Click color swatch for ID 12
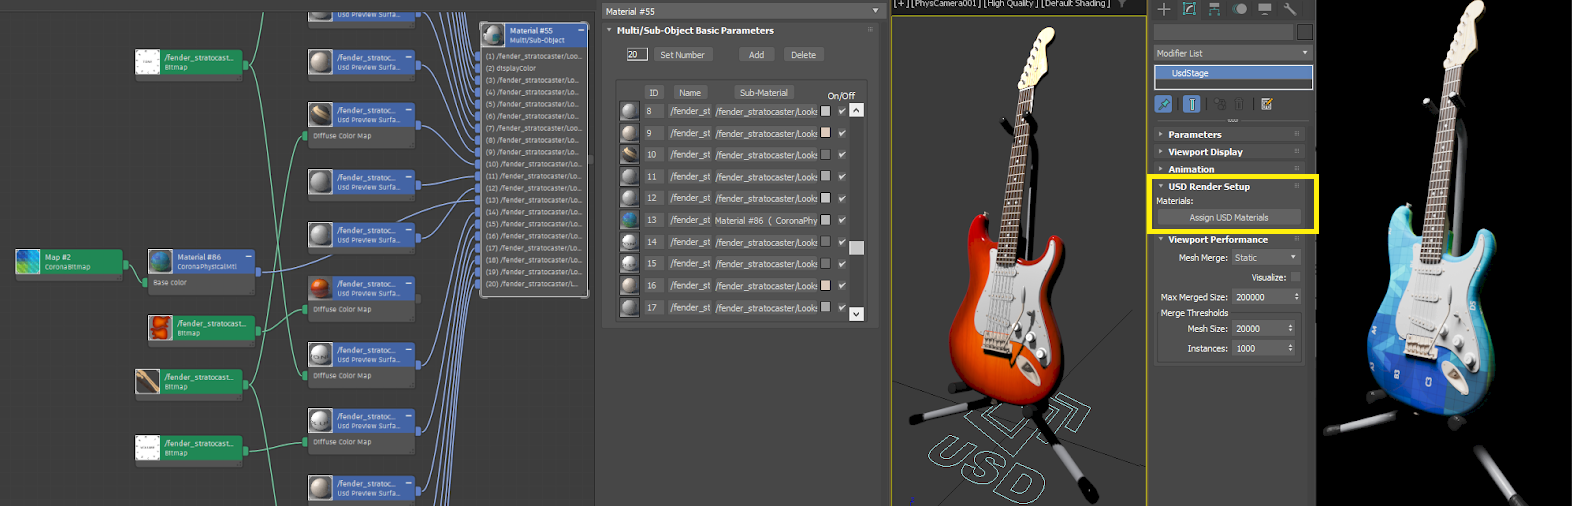The image size is (1572, 506). [x=826, y=198]
